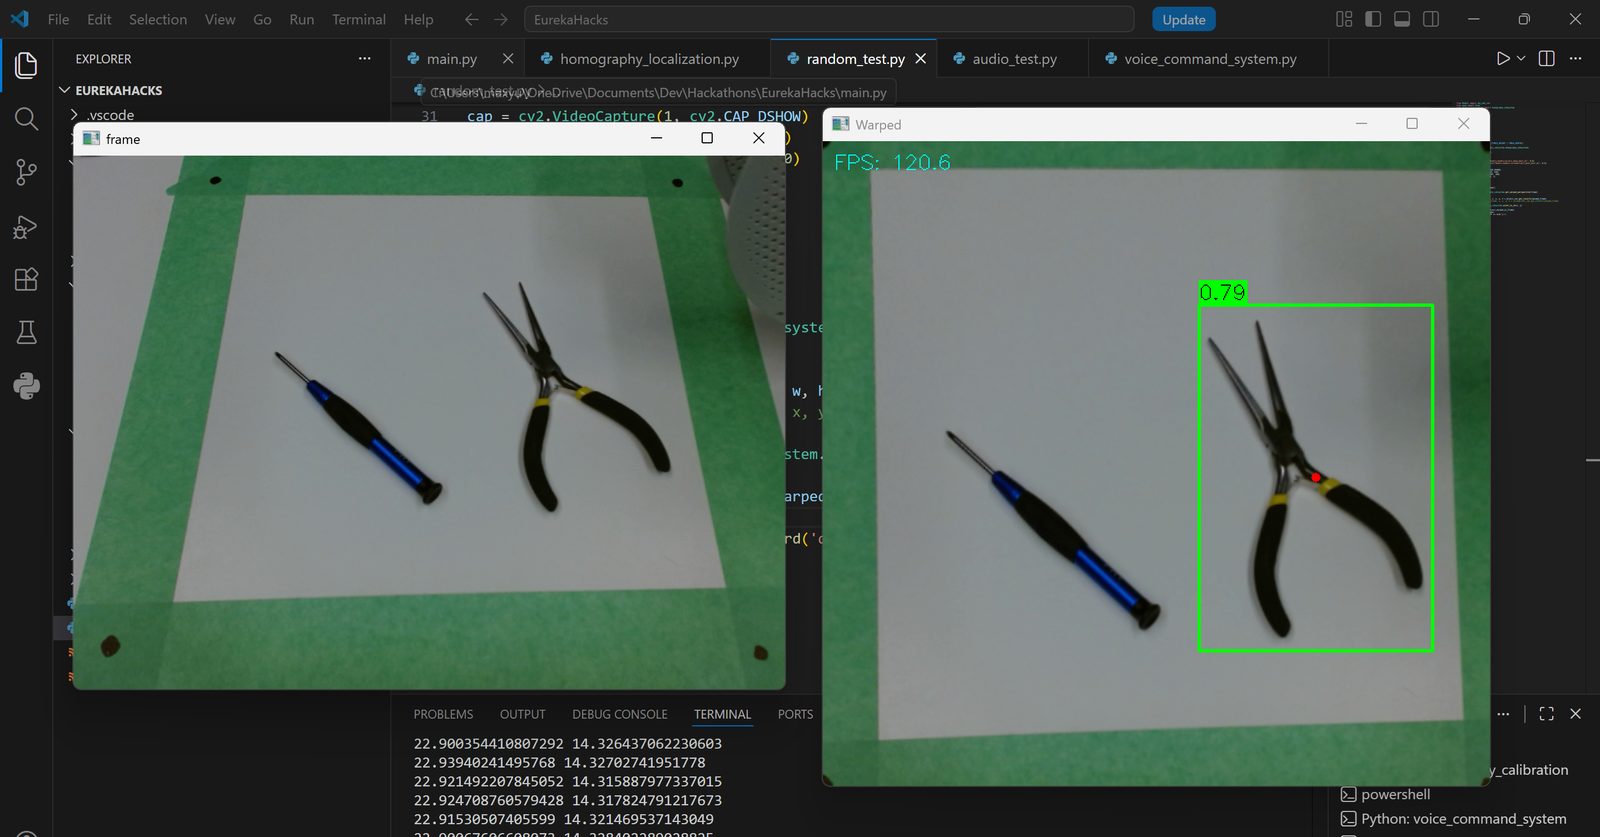The height and width of the screenshot is (837, 1600).
Task: Open the Search view in activity bar
Action: click(x=26, y=119)
